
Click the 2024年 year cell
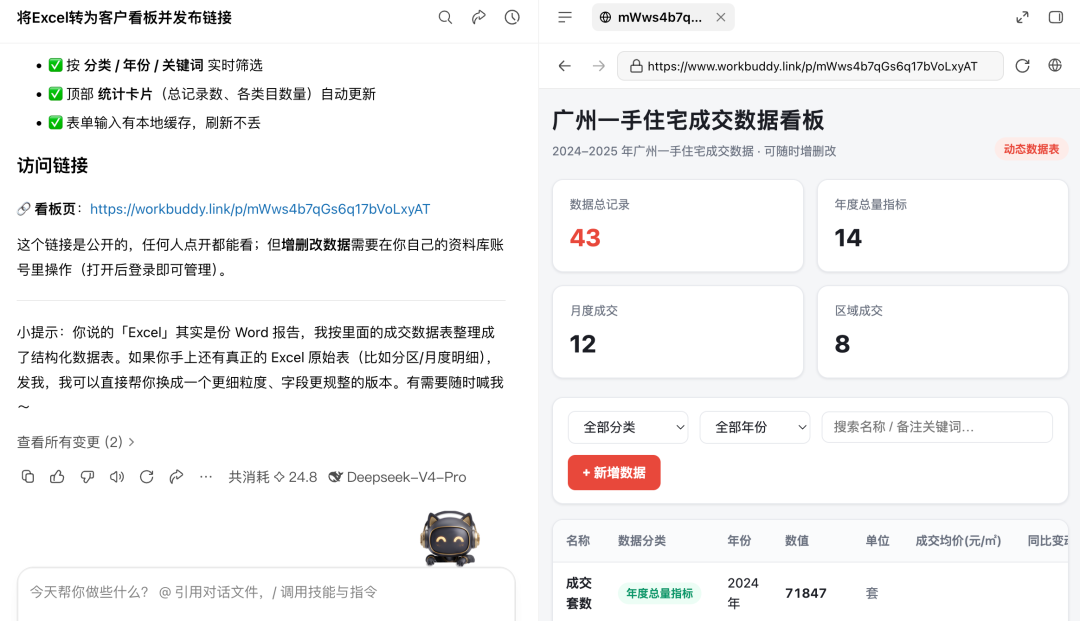tap(743, 593)
